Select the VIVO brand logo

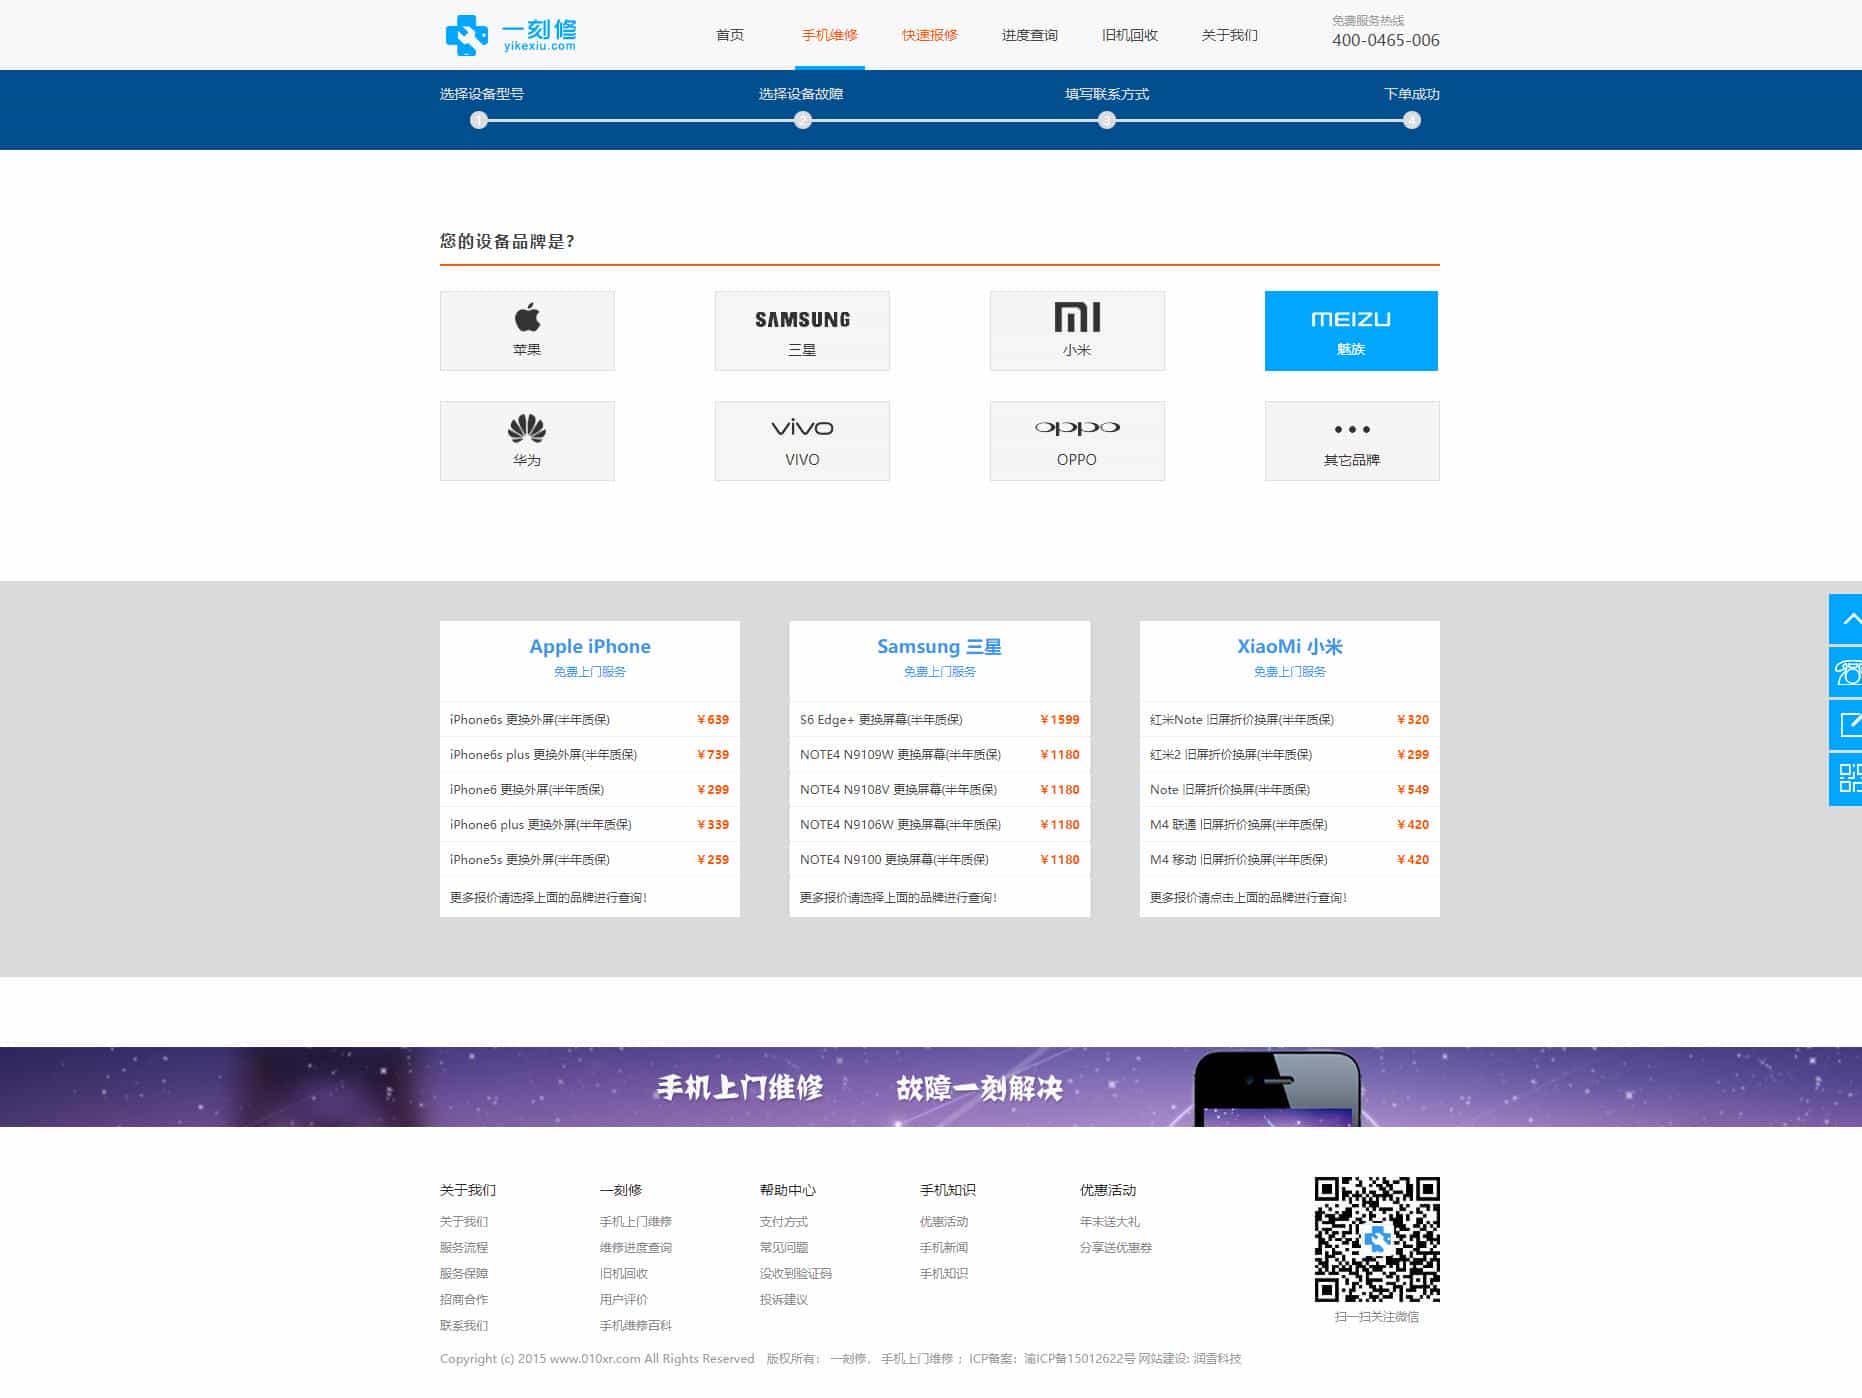pyautogui.click(x=801, y=440)
